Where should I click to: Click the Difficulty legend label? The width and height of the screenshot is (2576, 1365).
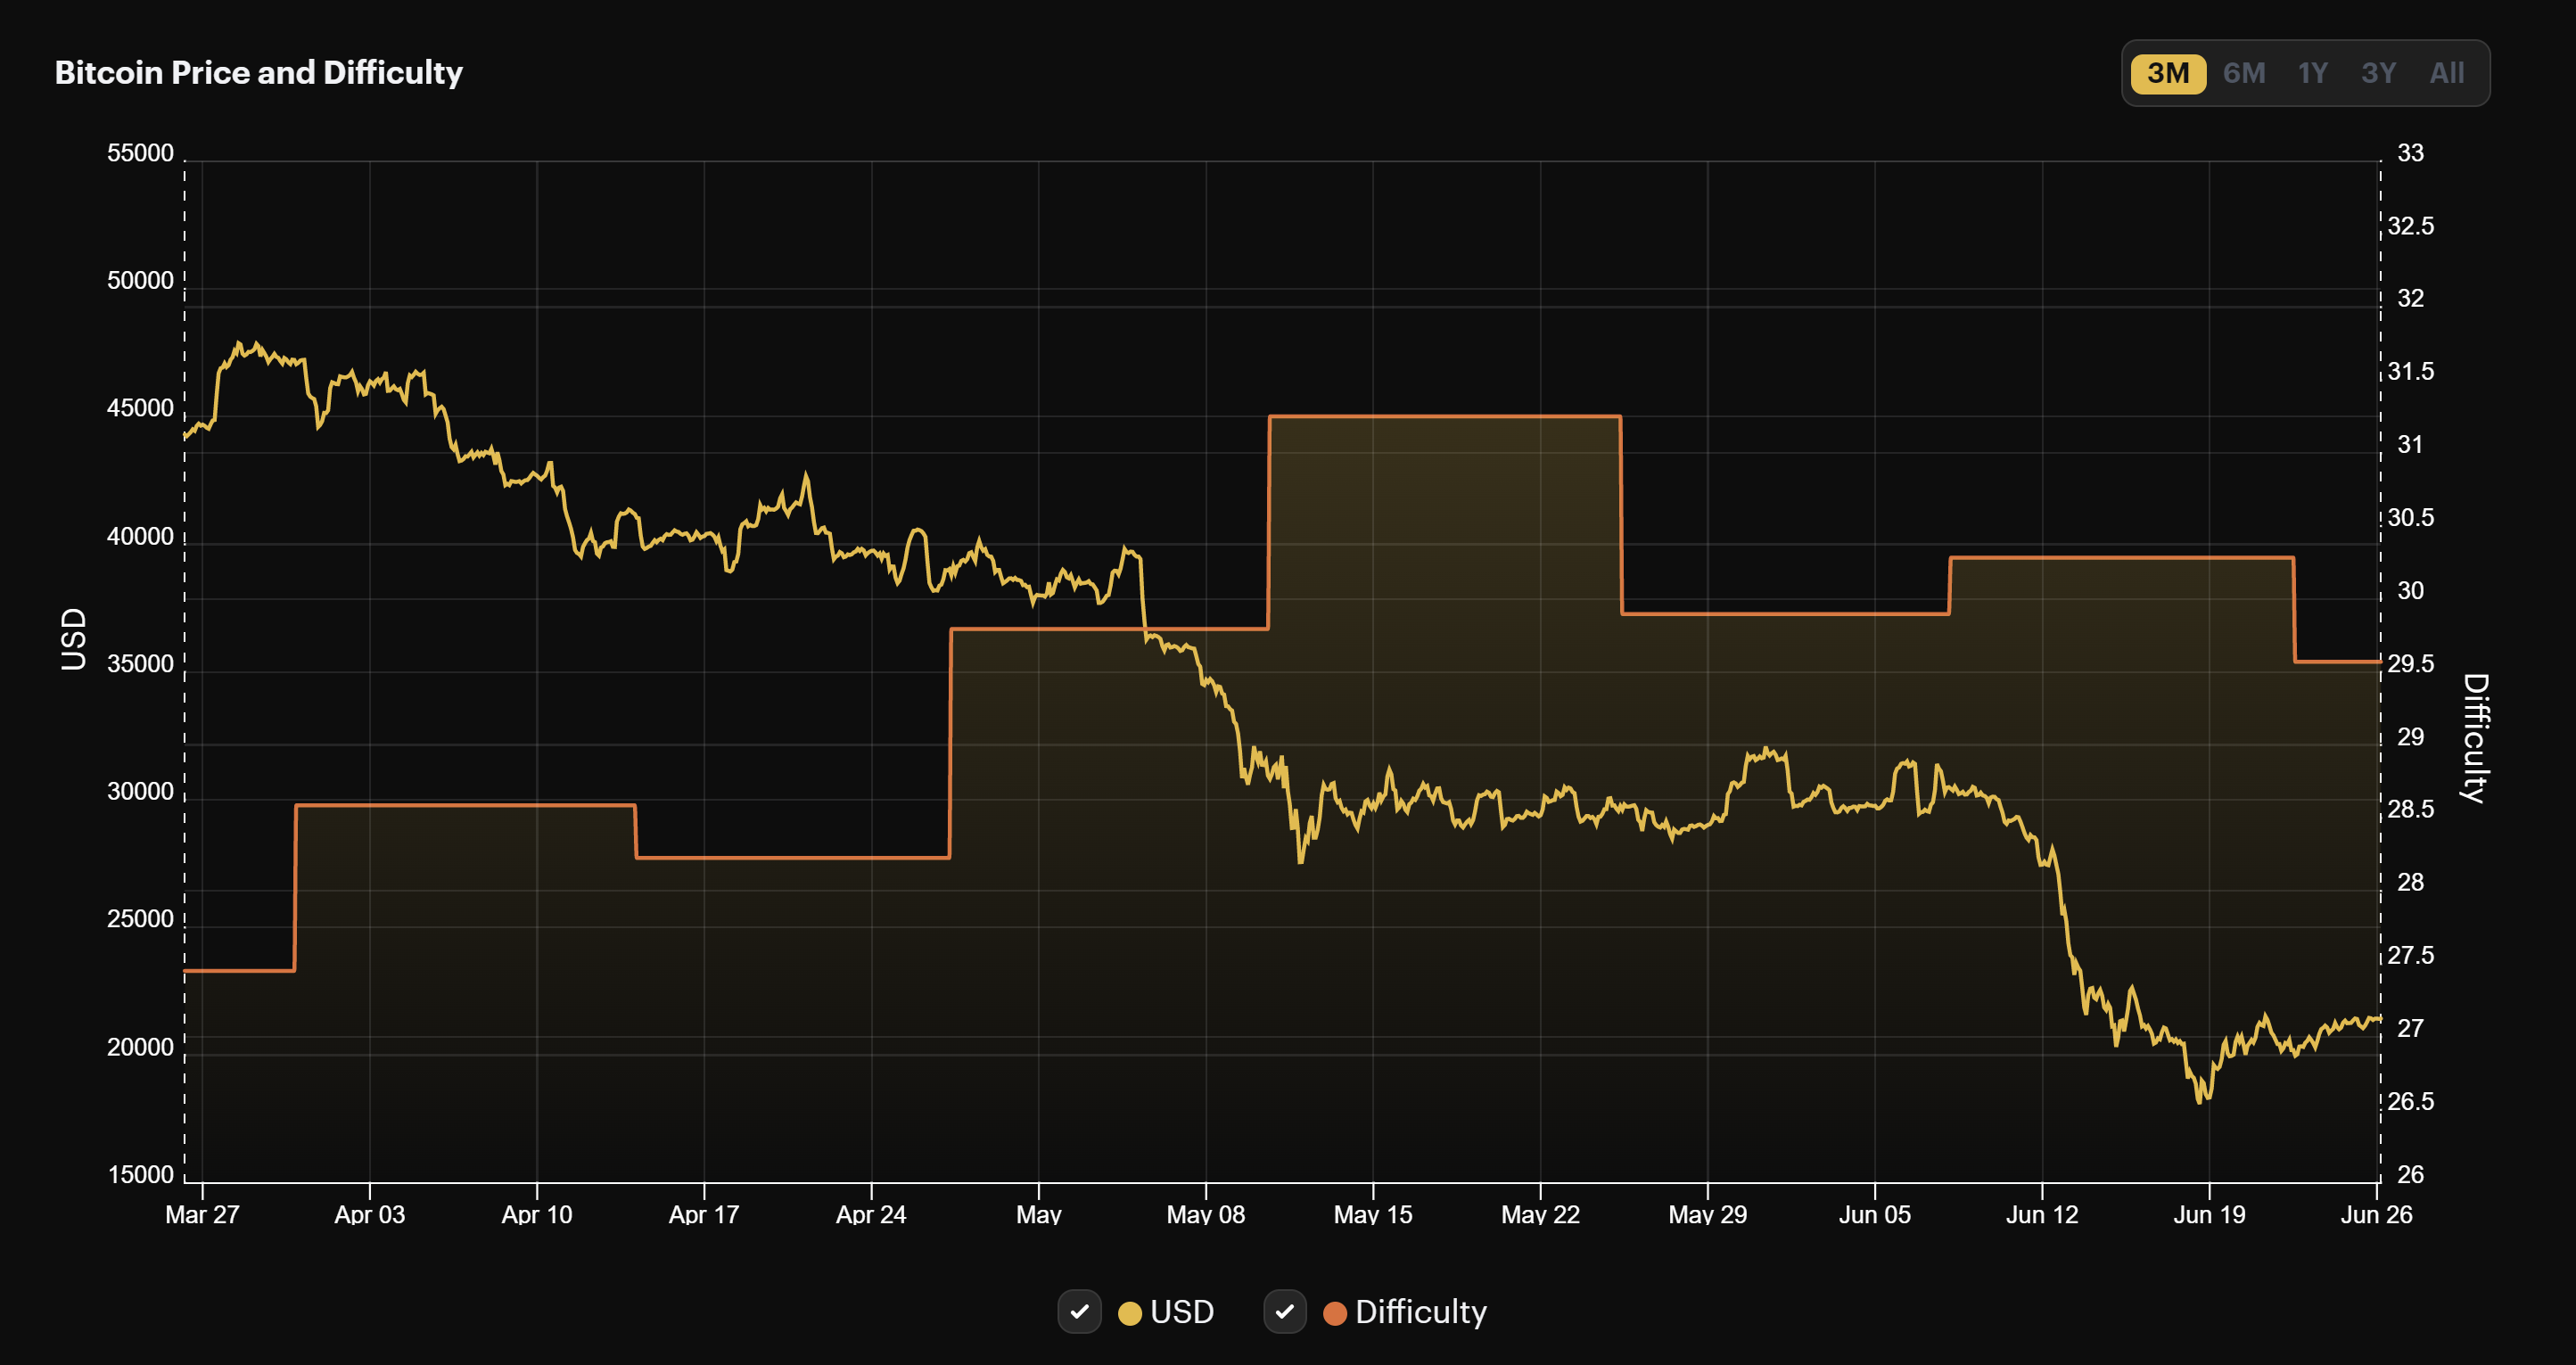pos(1421,1311)
